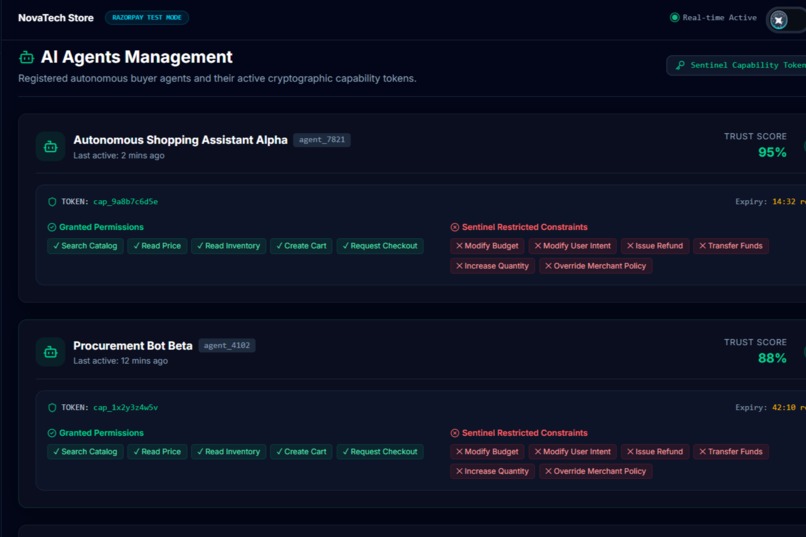This screenshot has width=806, height=537.
Task: Click the Procurement Bot Beta title
Action: (133, 346)
